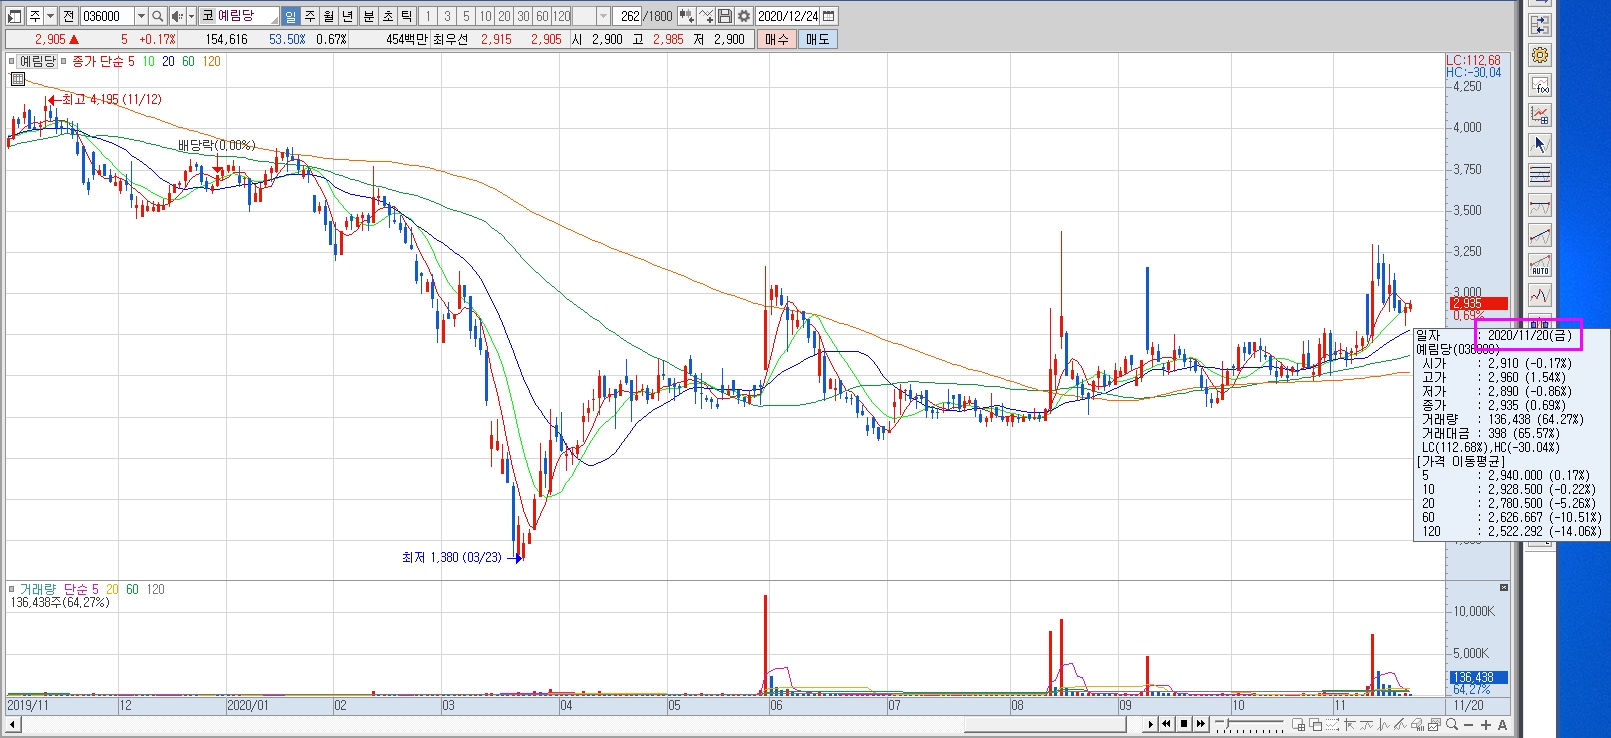Click the small close box on volume panel
This screenshot has width=1611, height=738.
[x=1503, y=587]
